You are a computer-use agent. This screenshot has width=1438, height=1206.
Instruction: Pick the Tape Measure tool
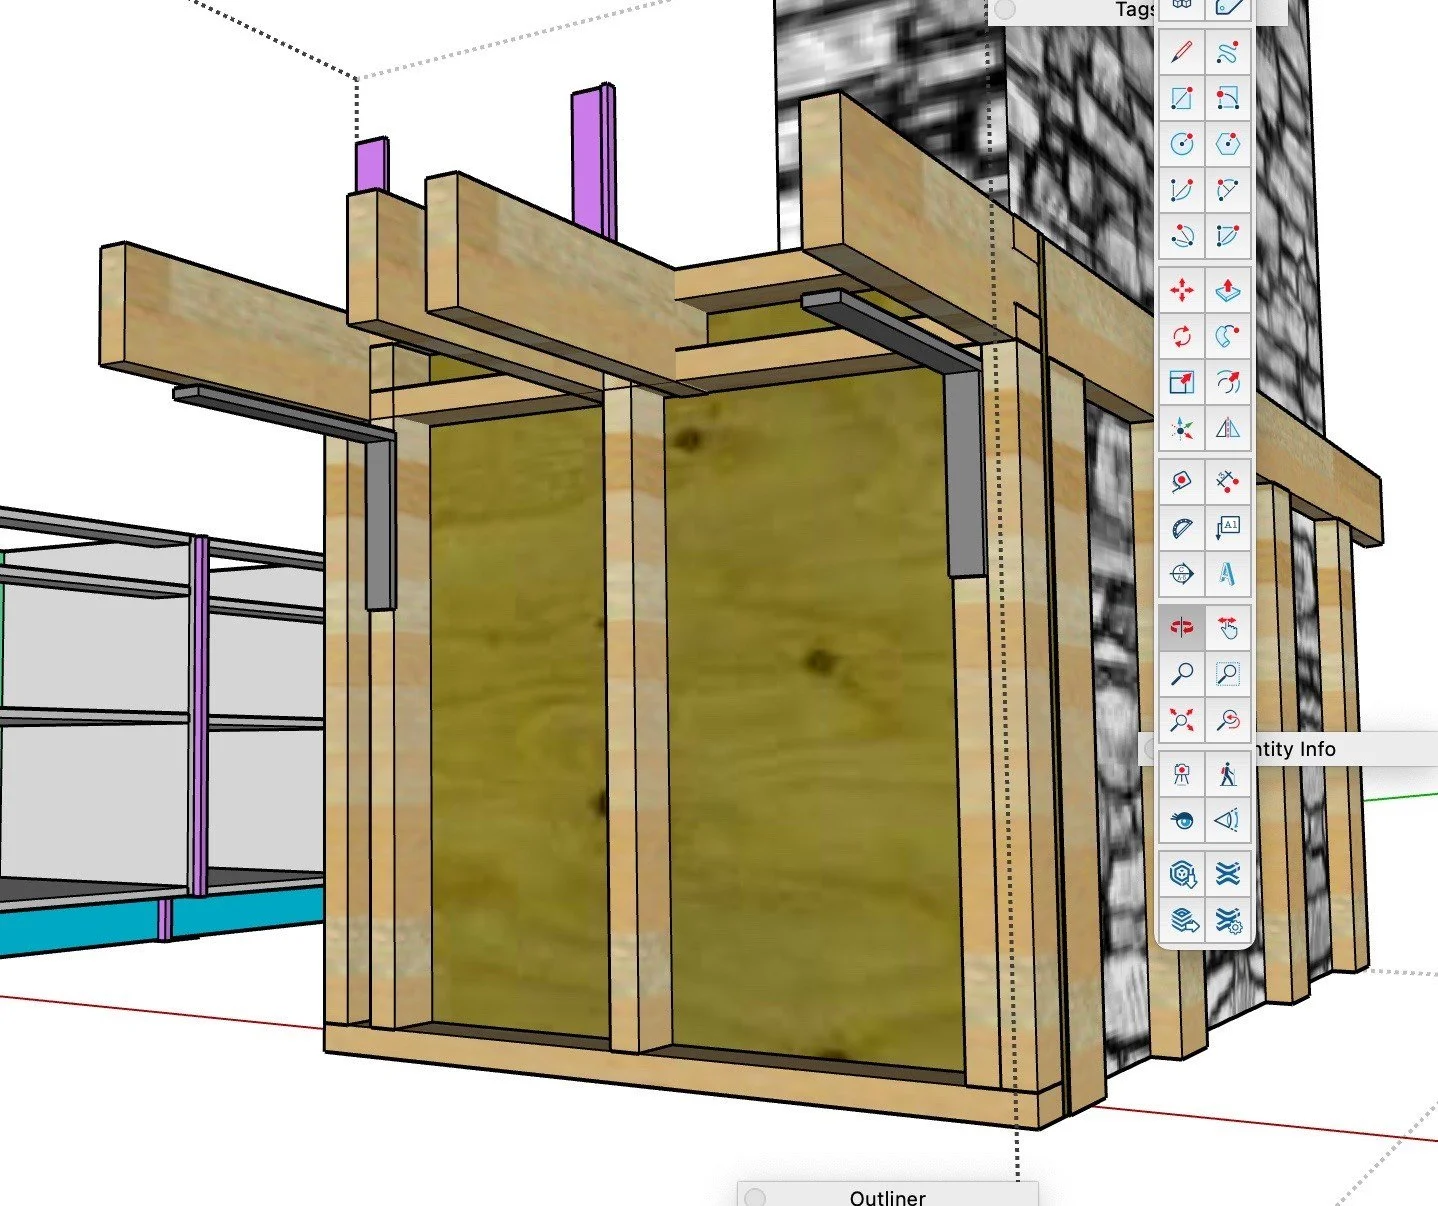[1182, 482]
